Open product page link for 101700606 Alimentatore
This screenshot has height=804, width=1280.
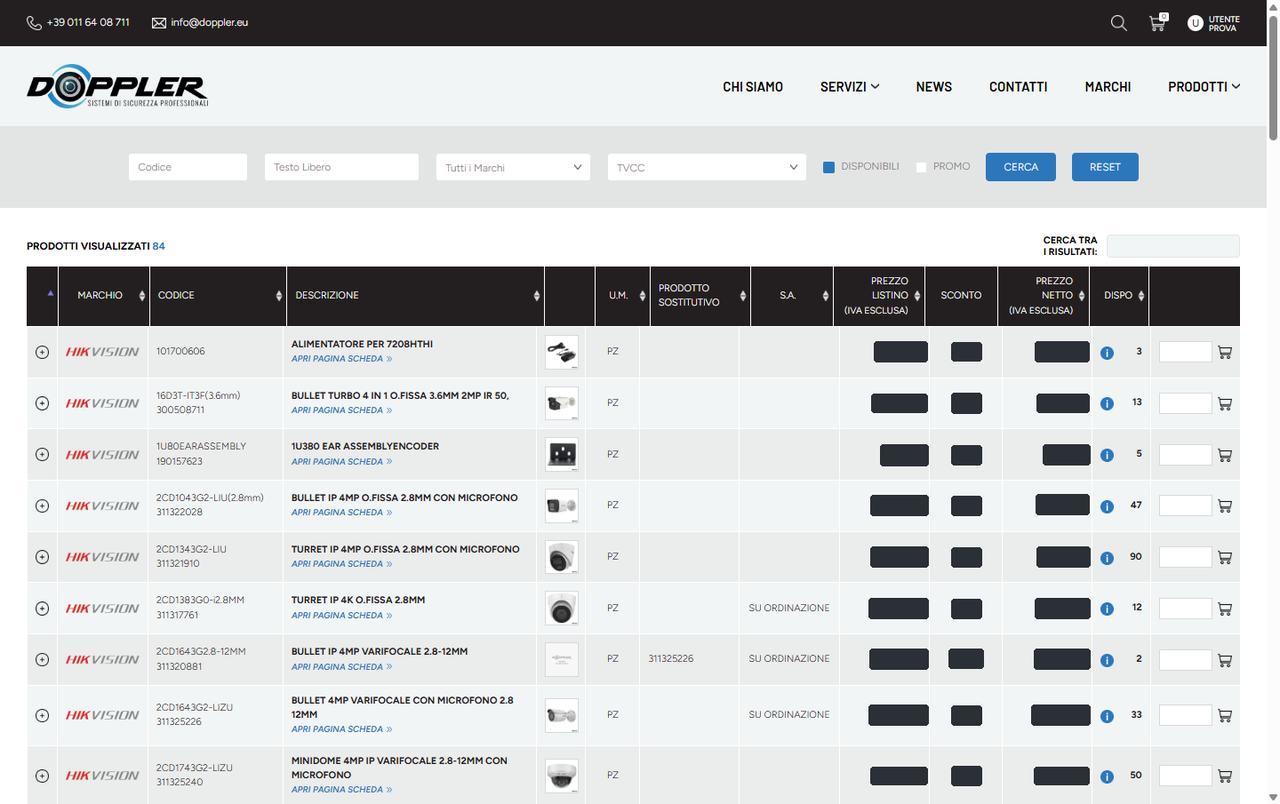click(x=342, y=359)
